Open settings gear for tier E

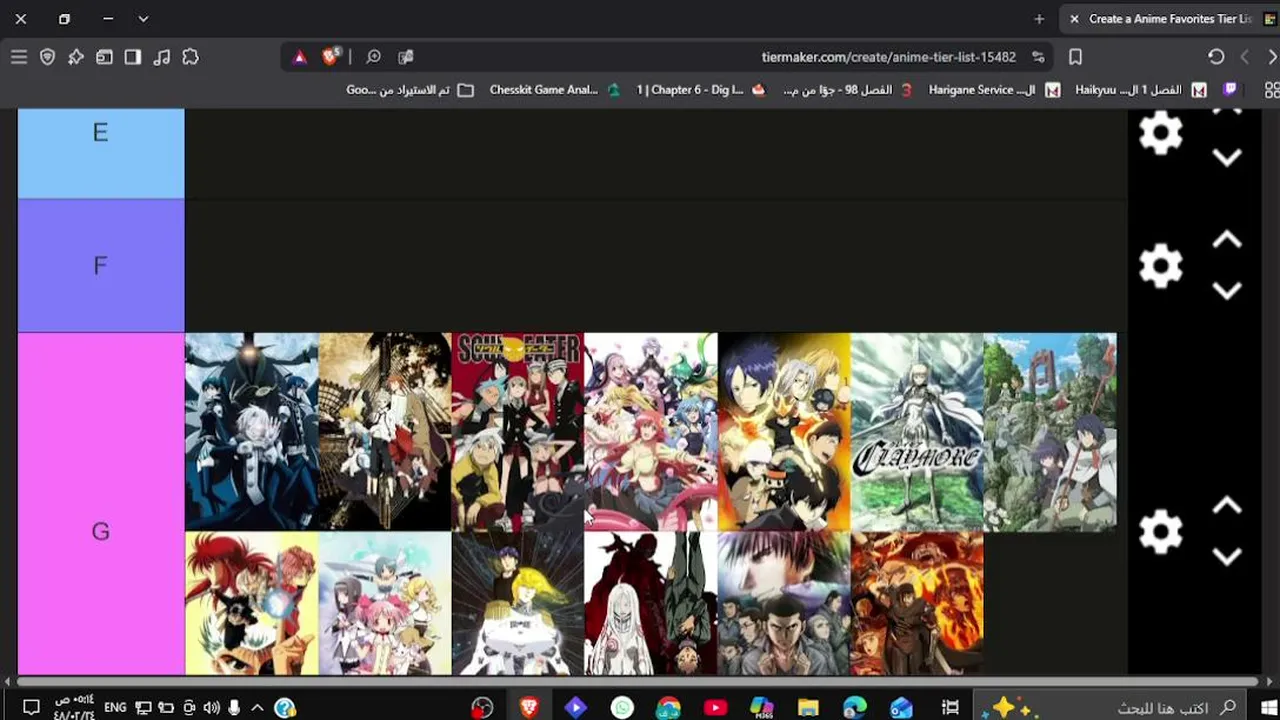(x=1160, y=133)
